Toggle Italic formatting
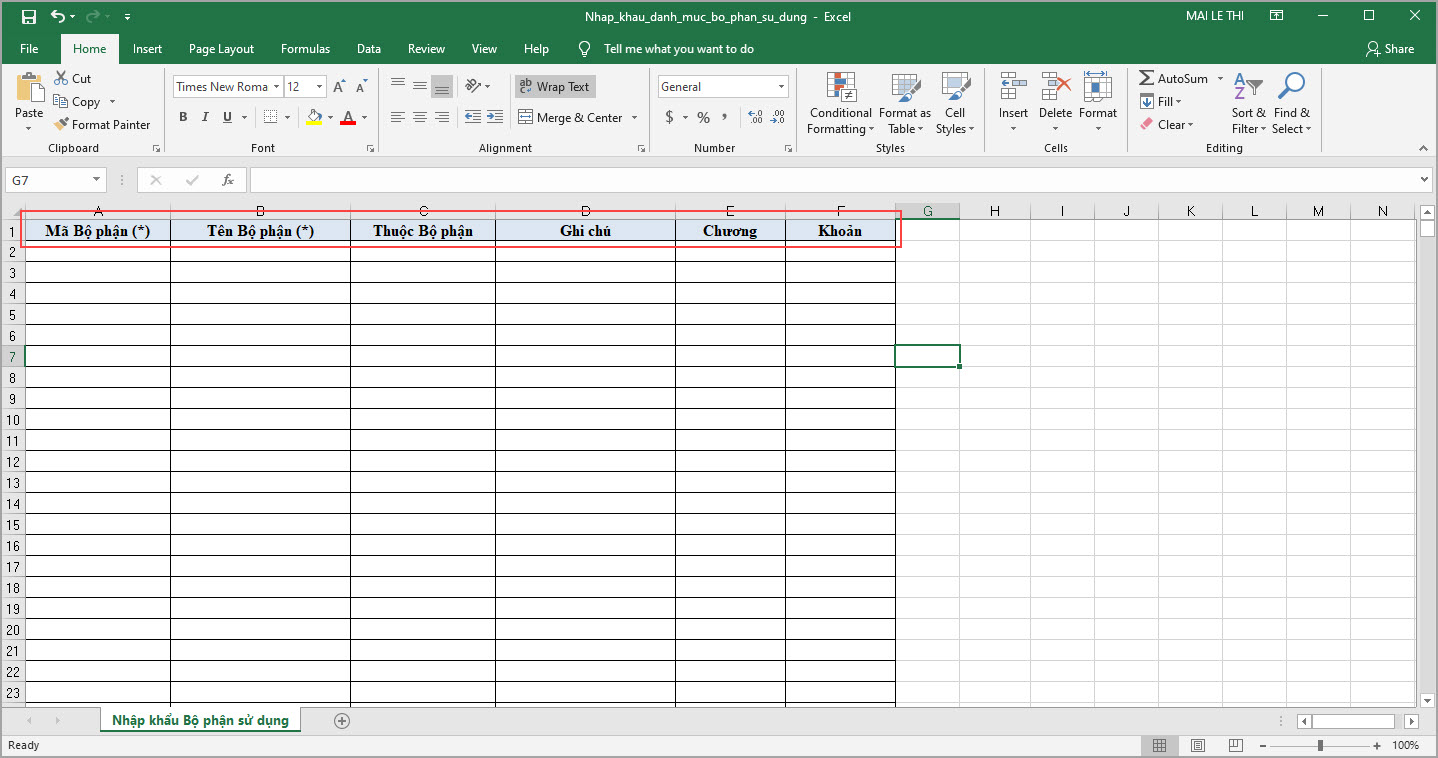Image resolution: width=1438 pixels, height=758 pixels. pos(205,117)
